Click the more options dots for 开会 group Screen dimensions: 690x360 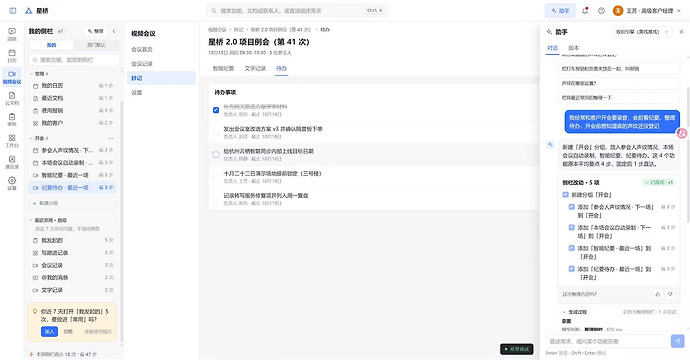click(111, 138)
